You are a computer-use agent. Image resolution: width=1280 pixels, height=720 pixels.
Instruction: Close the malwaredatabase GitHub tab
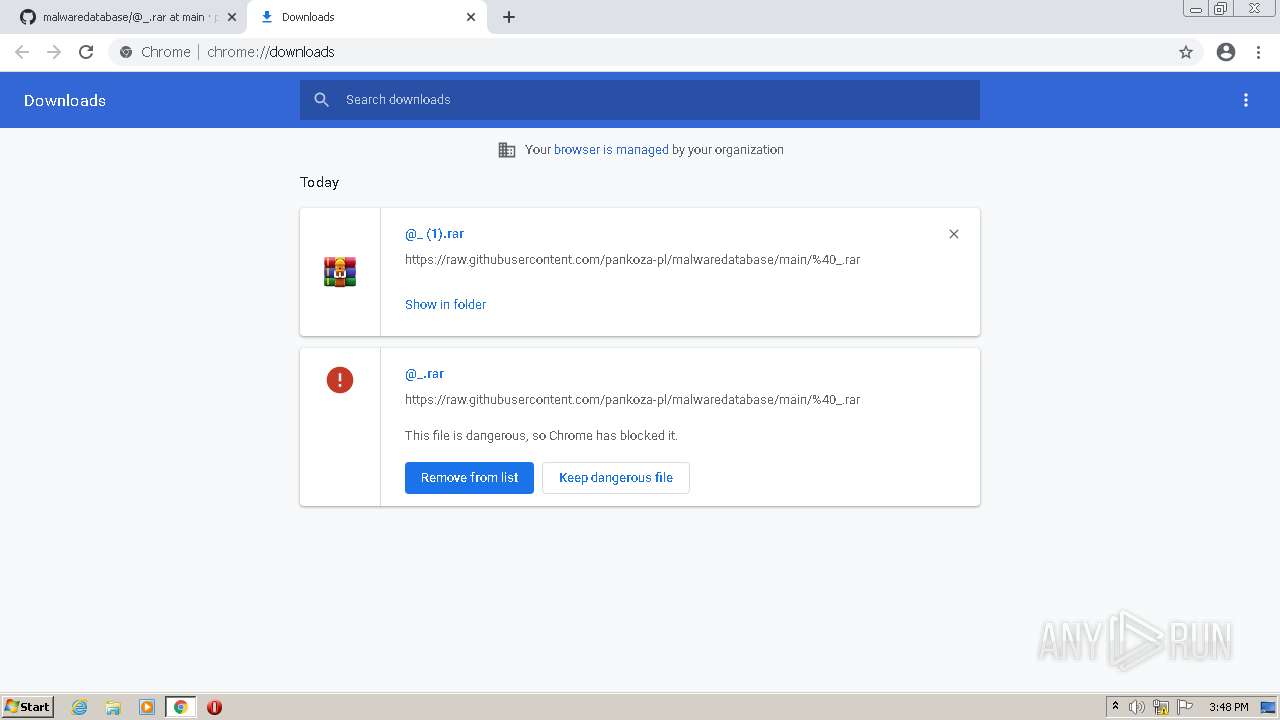tap(231, 17)
